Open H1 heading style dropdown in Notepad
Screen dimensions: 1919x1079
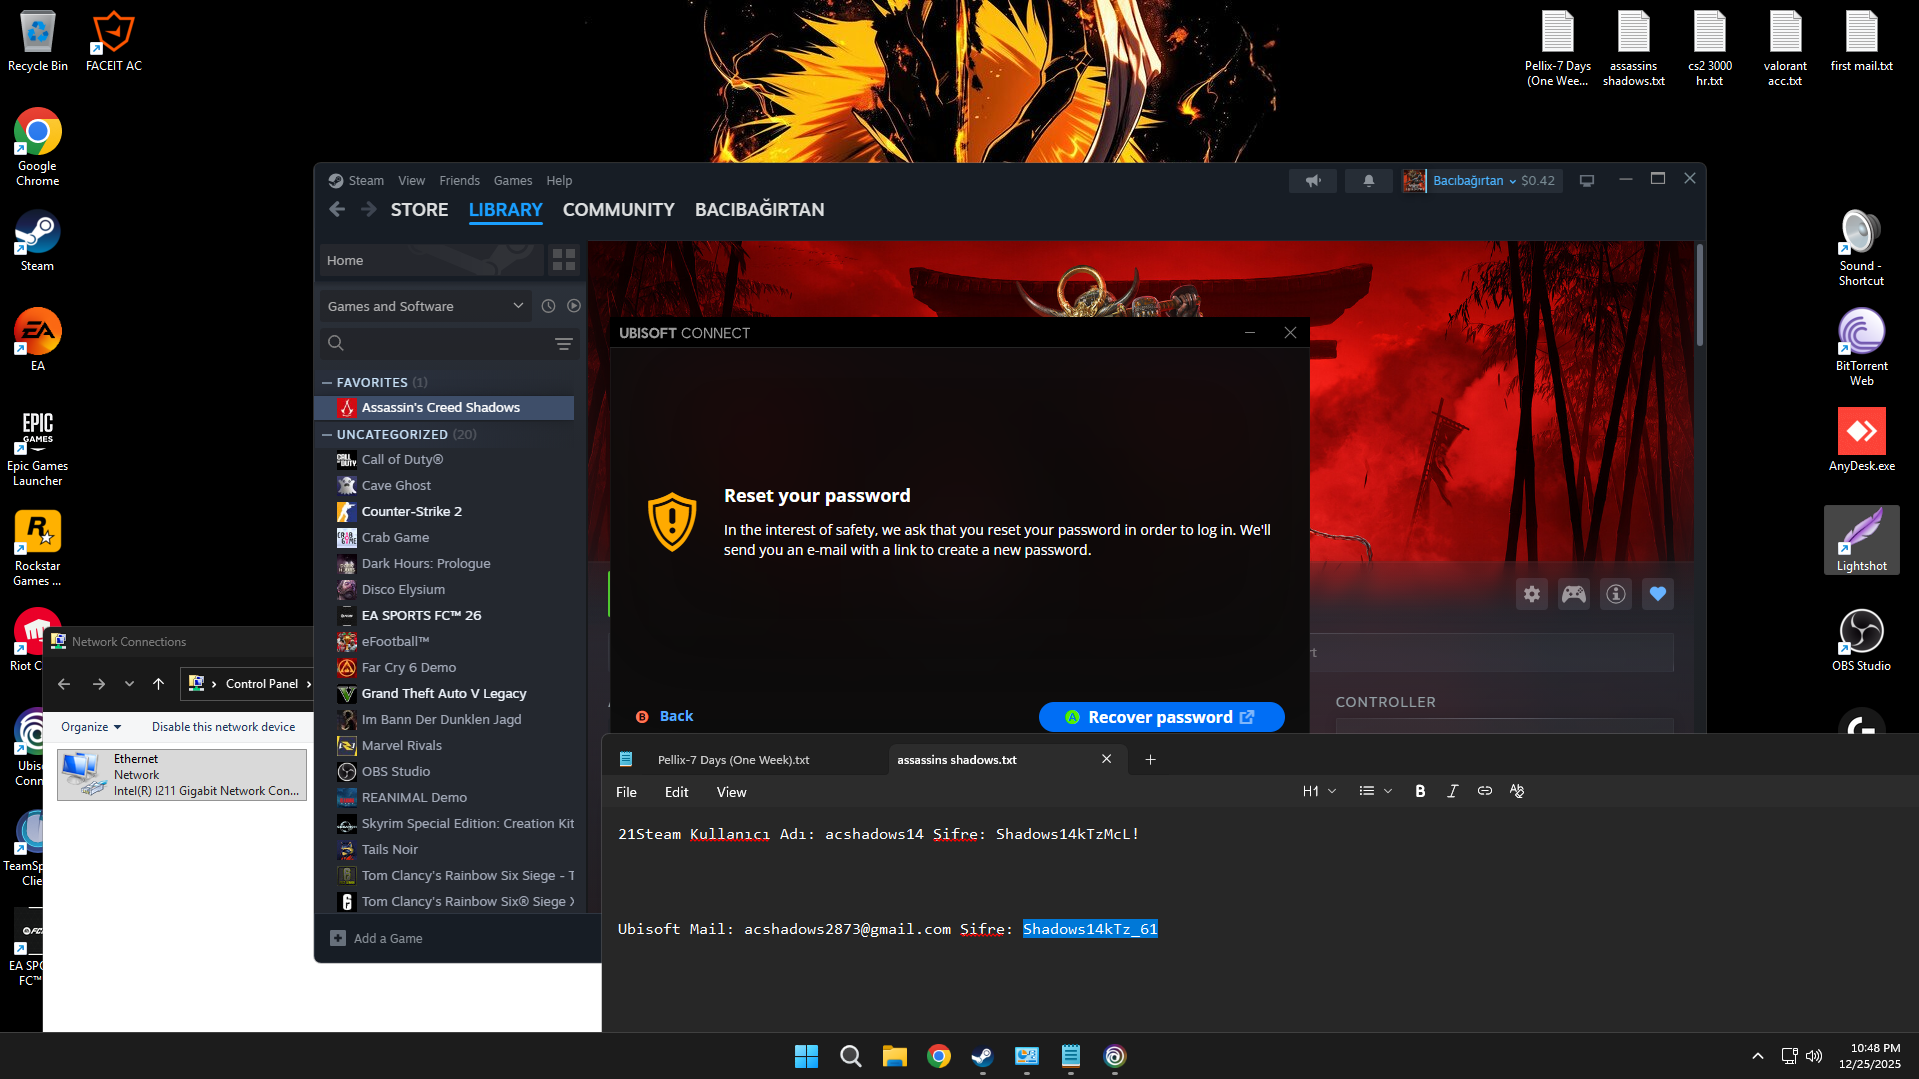coord(1319,791)
